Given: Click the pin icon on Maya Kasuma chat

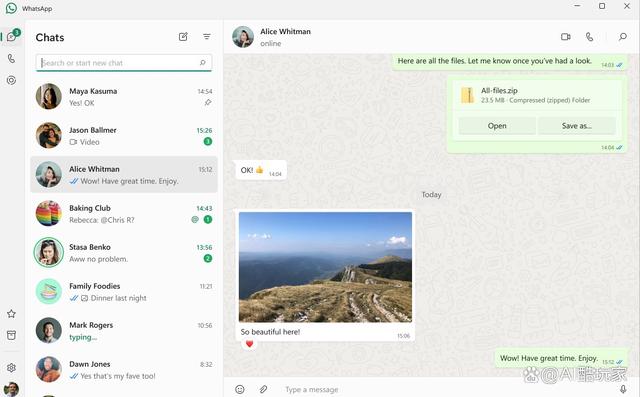Looking at the screenshot, I should point(208,102).
